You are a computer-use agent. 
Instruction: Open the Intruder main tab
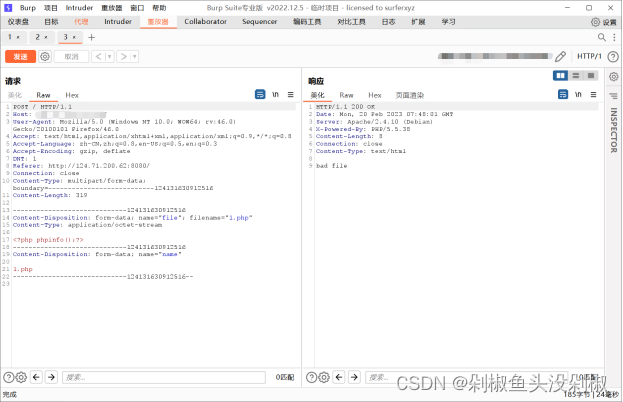(x=118, y=22)
